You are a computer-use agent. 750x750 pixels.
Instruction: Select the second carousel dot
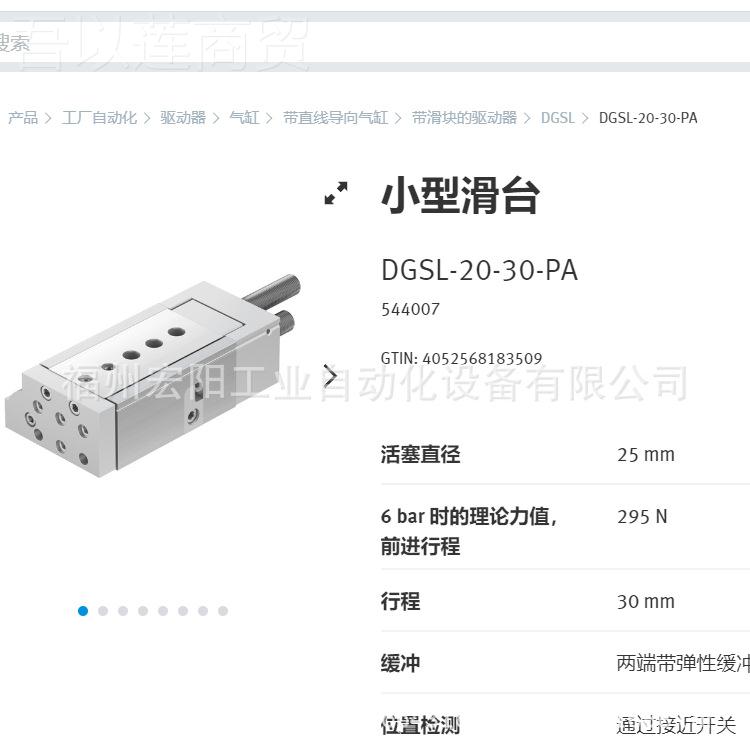pyautogui.click(x=103, y=611)
